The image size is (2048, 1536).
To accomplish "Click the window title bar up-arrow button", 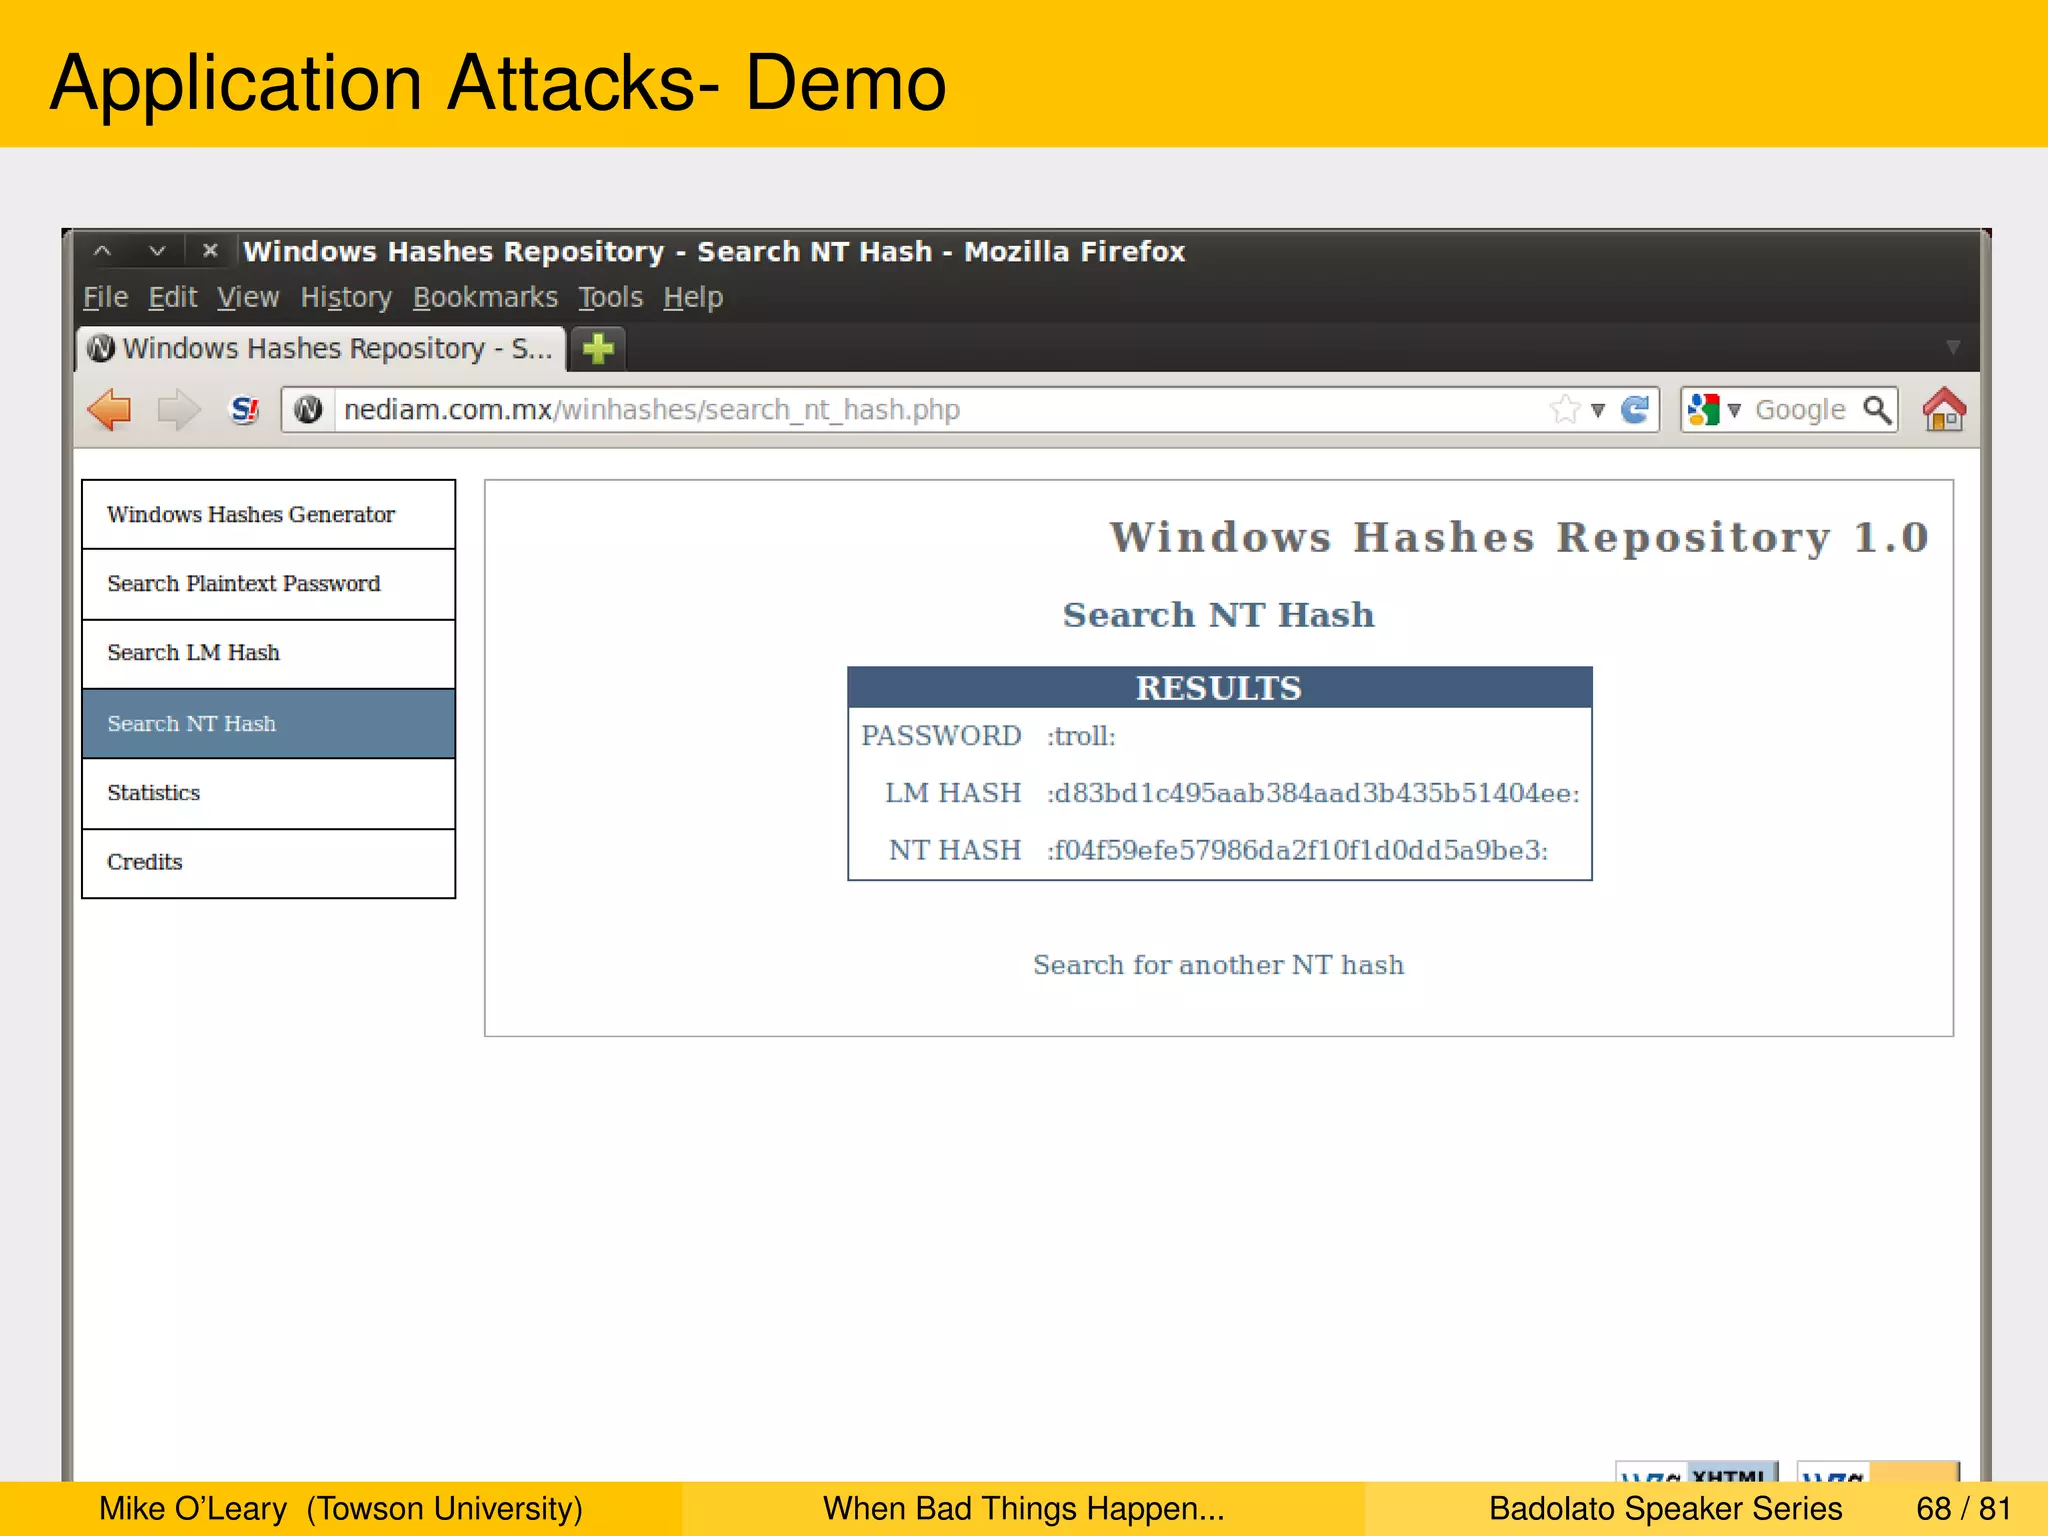I will 102,251.
